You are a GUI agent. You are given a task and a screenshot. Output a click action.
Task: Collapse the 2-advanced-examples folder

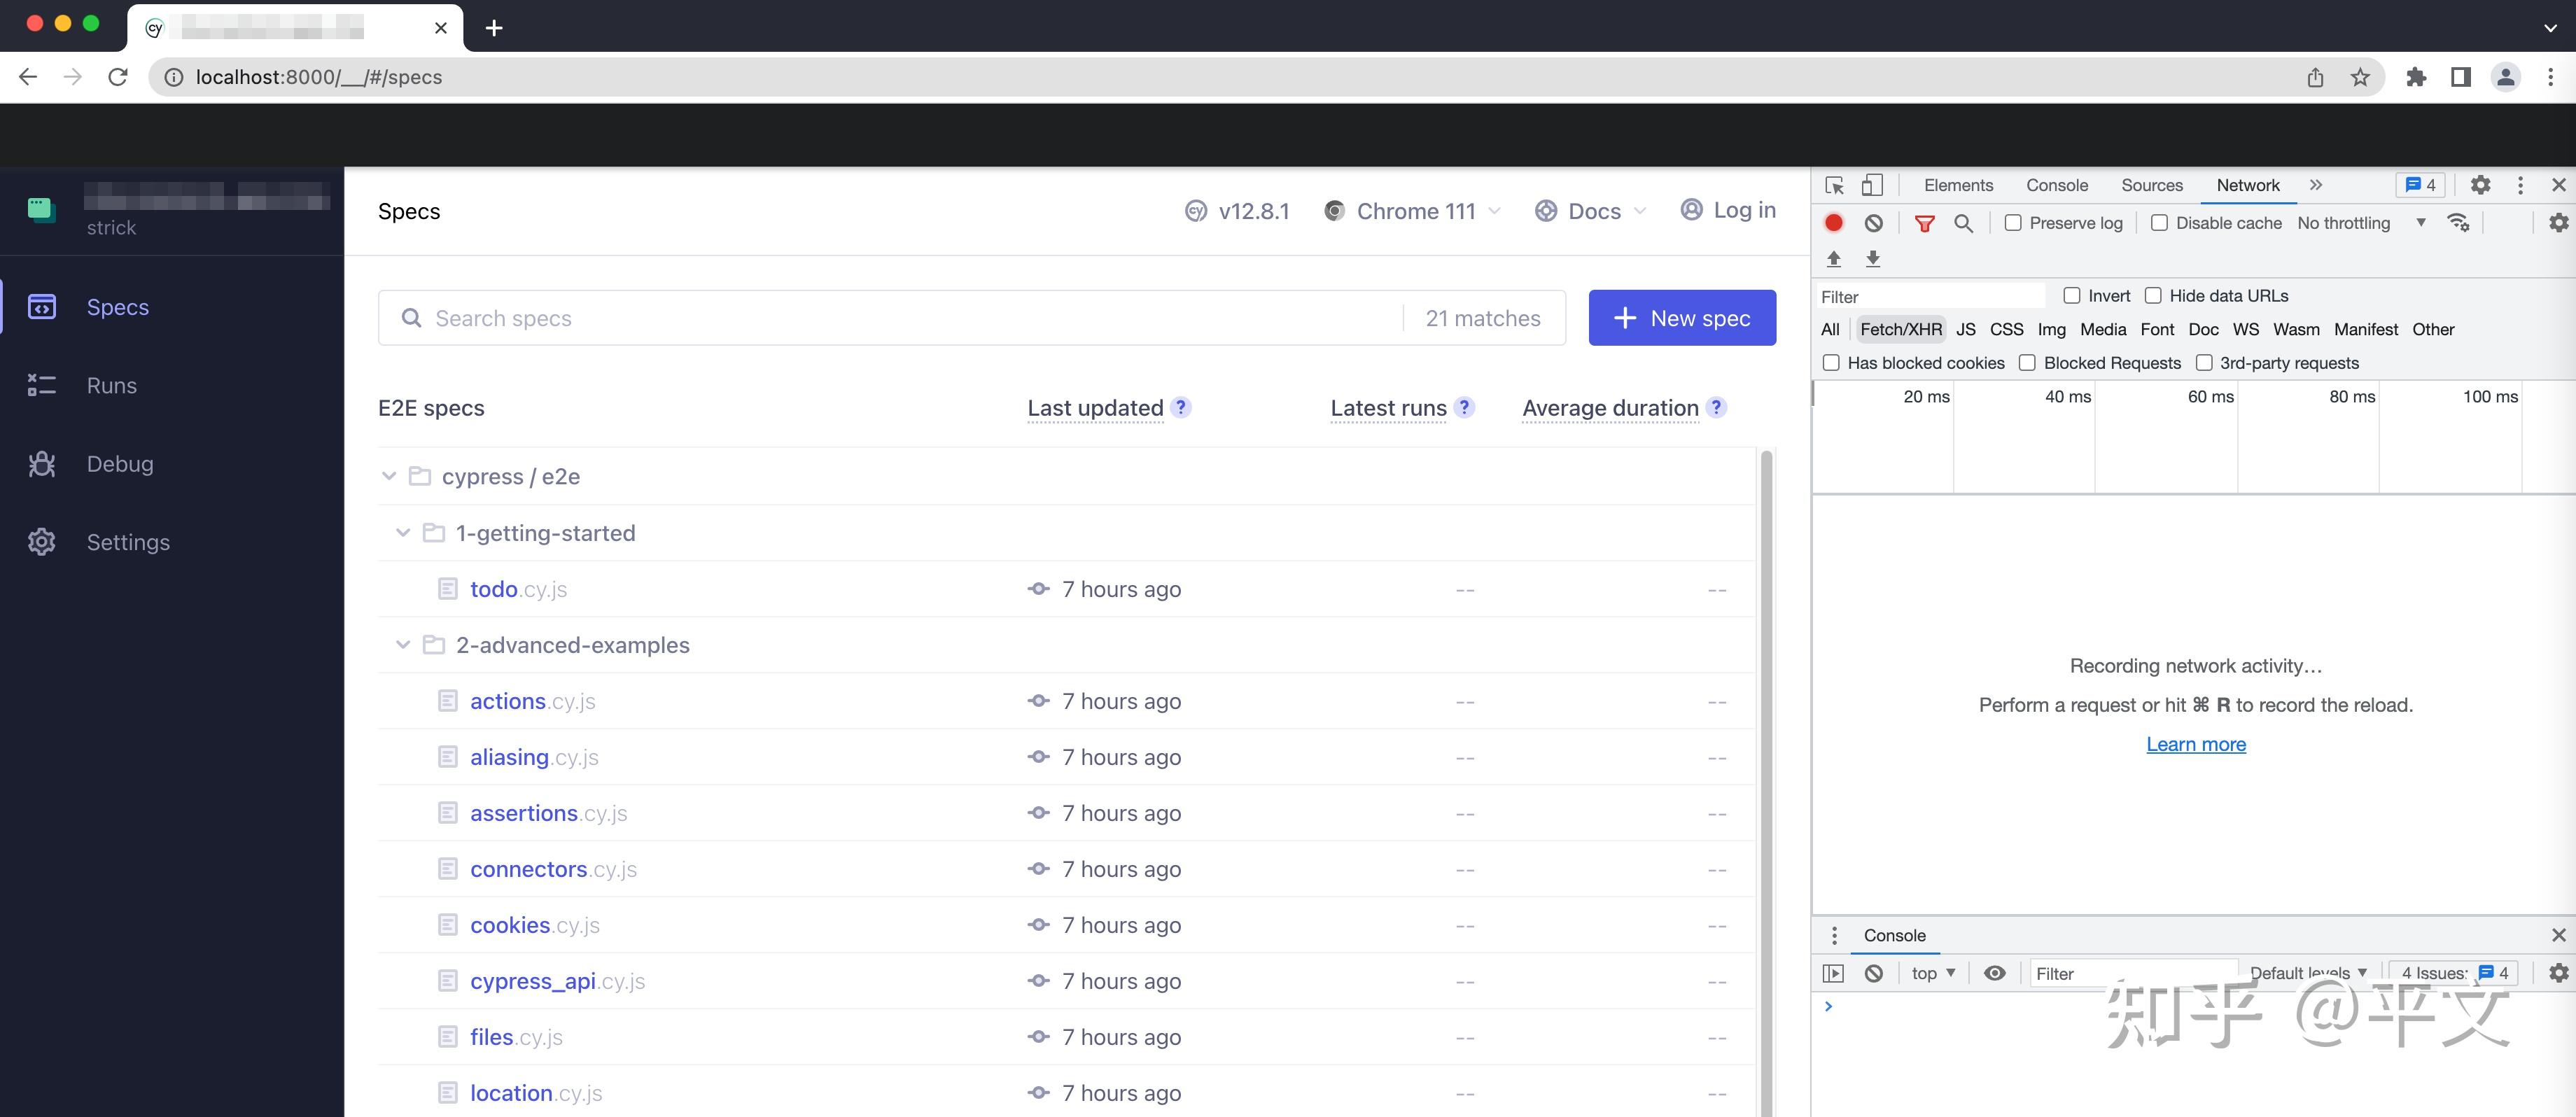pos(403,645)
